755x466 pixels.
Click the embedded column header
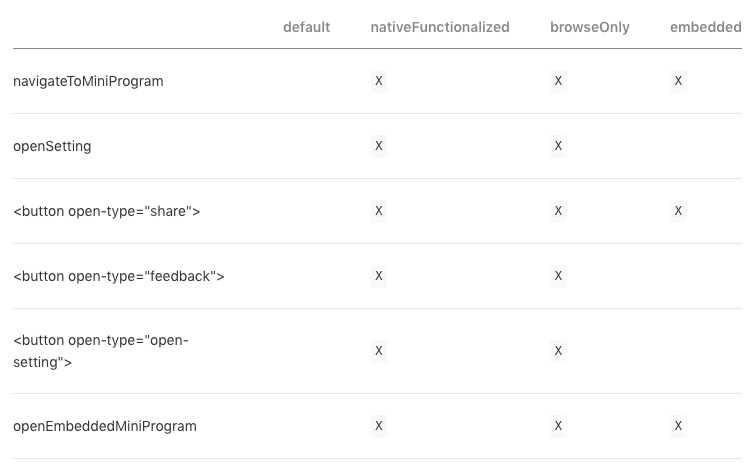pyautogui.click(x=705, y=27)
